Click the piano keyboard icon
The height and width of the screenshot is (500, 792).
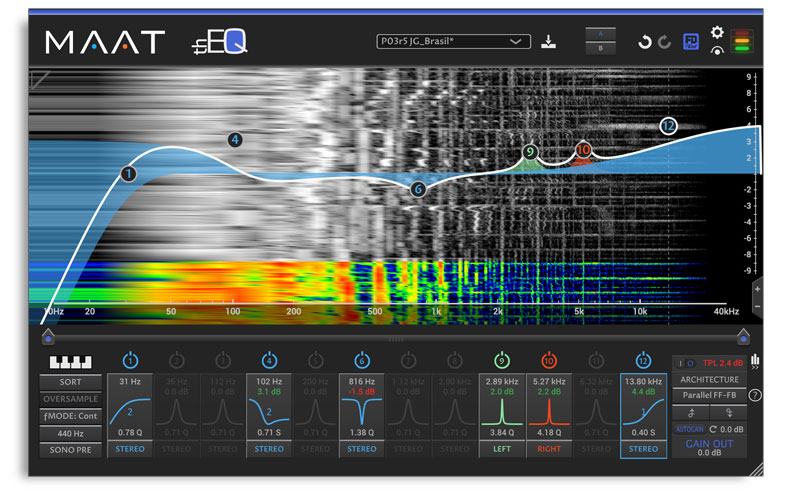click(x=69, y=362)
